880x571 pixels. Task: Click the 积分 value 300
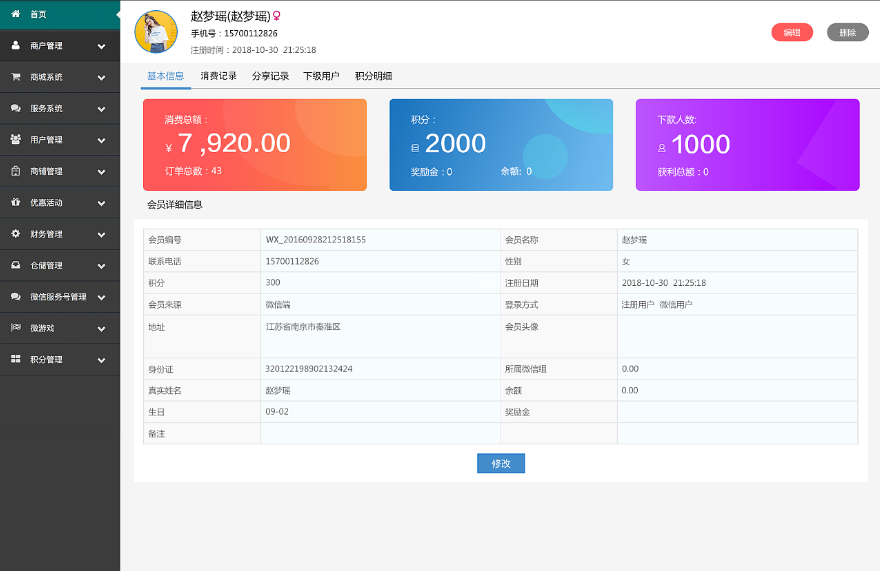click(273, 282)
